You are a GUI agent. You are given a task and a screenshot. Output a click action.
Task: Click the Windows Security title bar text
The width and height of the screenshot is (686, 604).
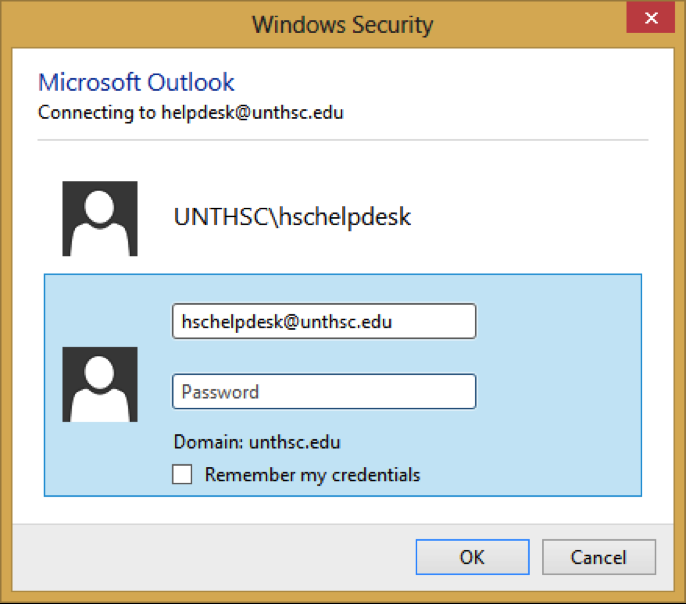(342, 23)
